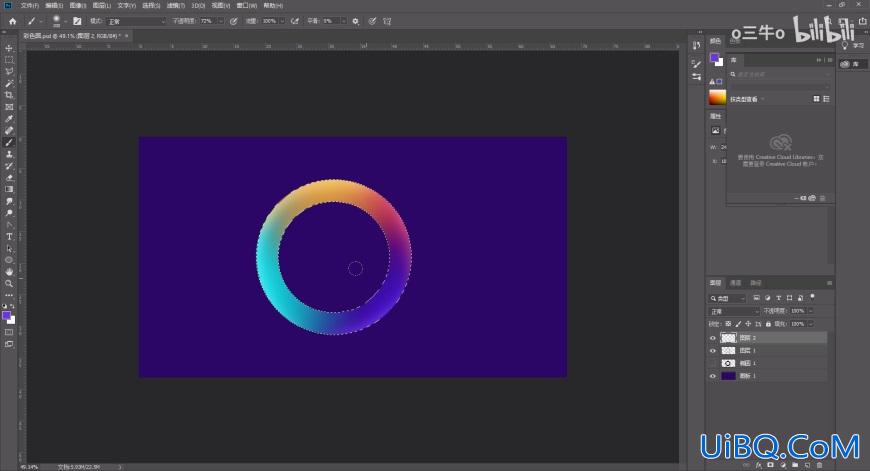
Task: Select the Type tool
Action: [x=9, y=236]
